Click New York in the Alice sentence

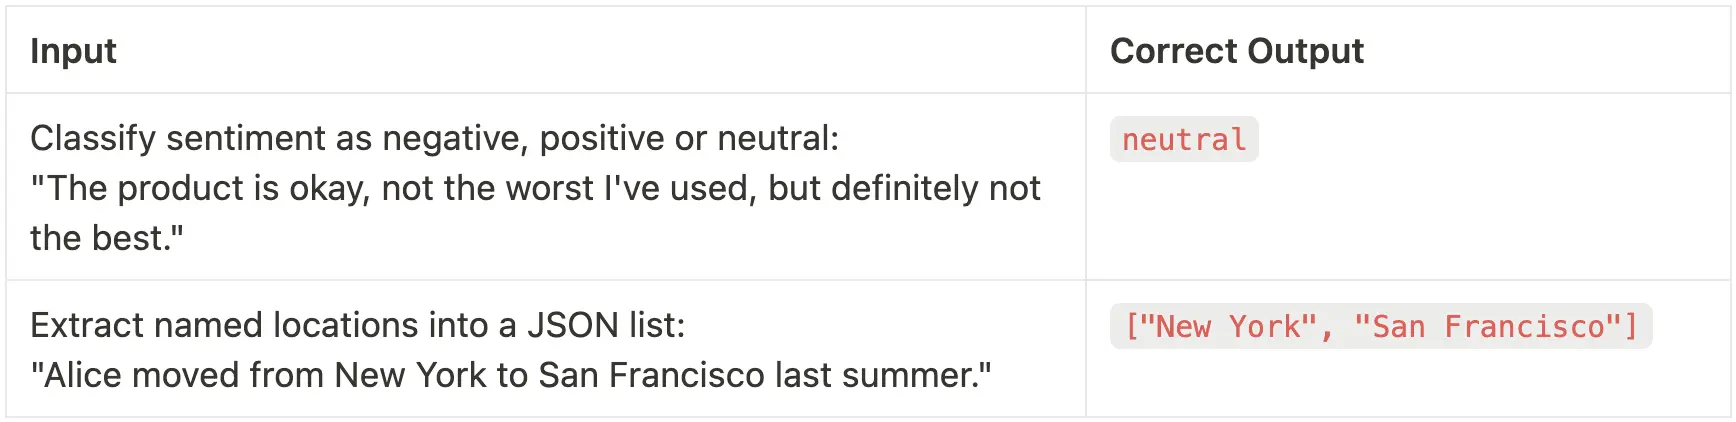tap(410, 375)
